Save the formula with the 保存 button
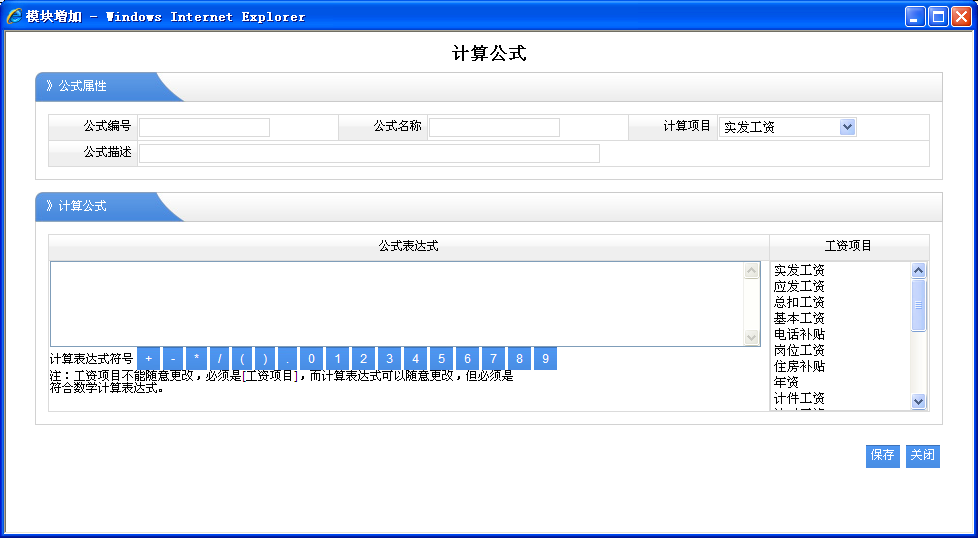The height and width of the screenshot is (538, 978). click(x=882, y=455)
